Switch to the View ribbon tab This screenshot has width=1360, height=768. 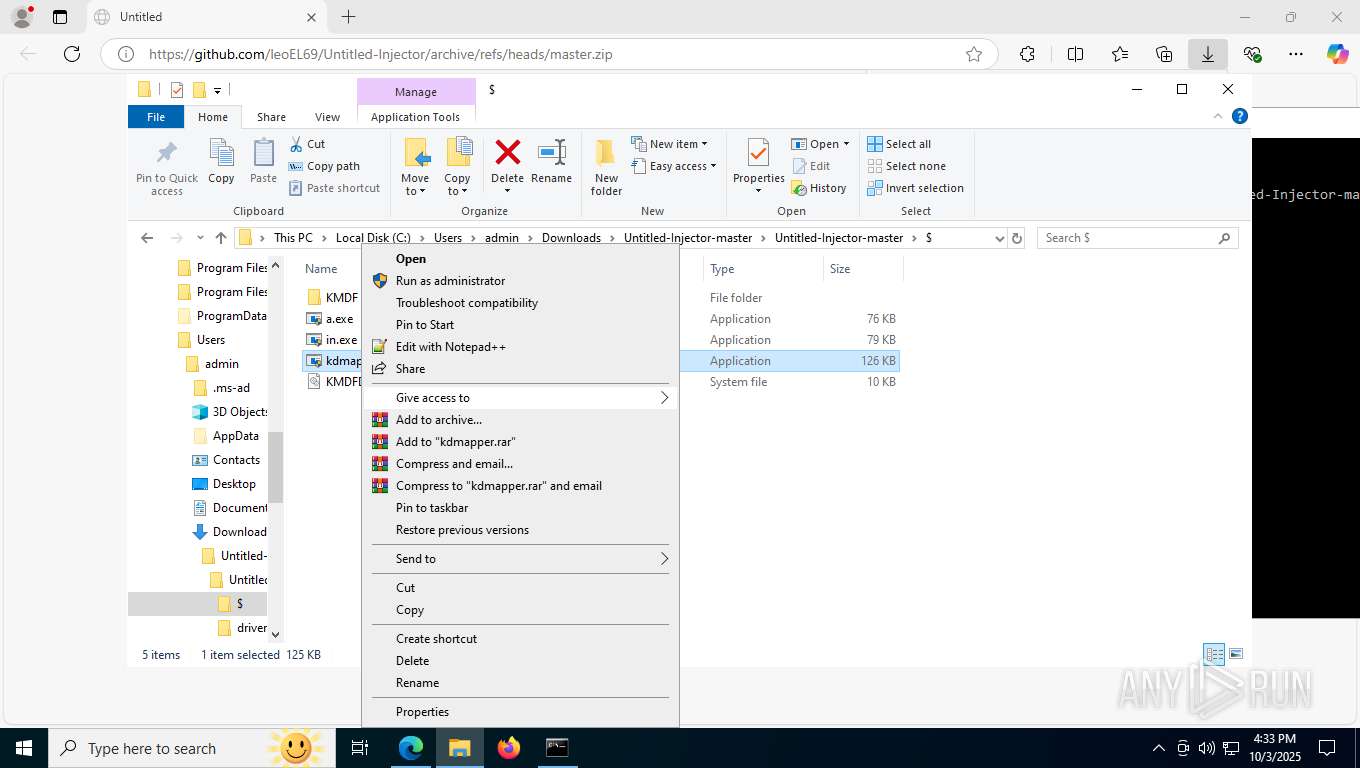327,117
